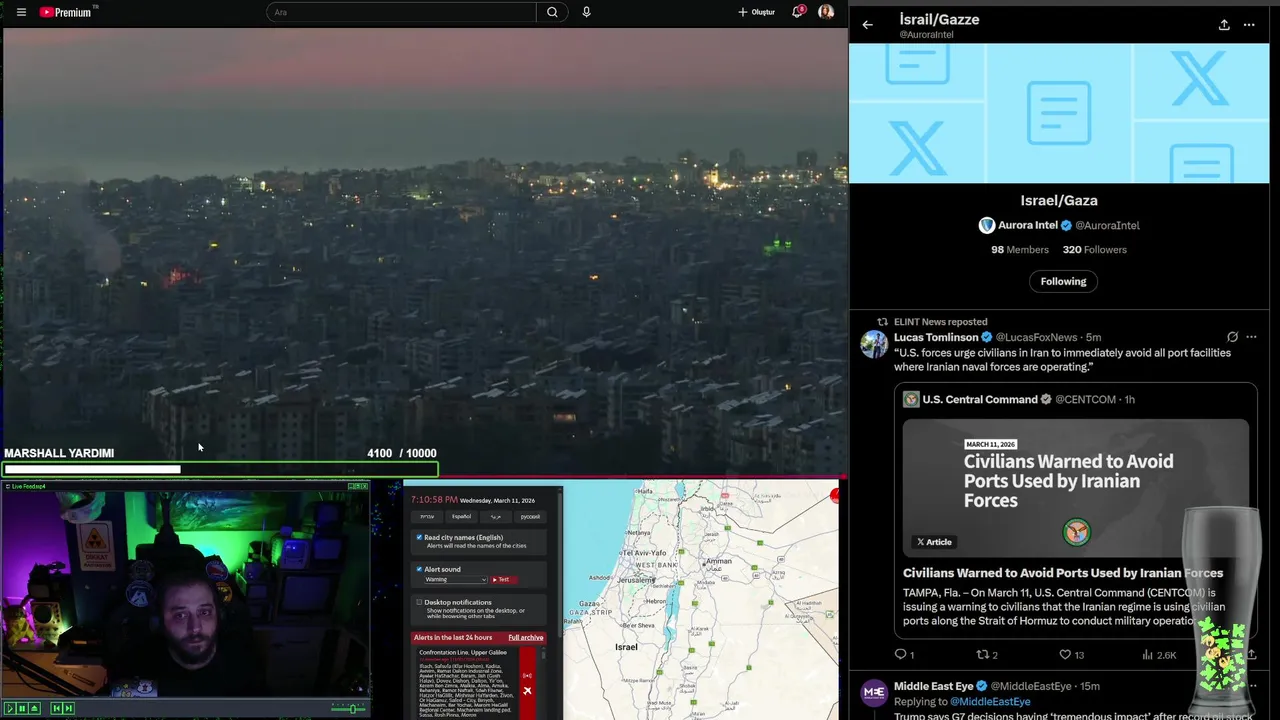1280x720 pixels.
Task: Open the YouTube hamburger guide menu
Action: point(21,12)
